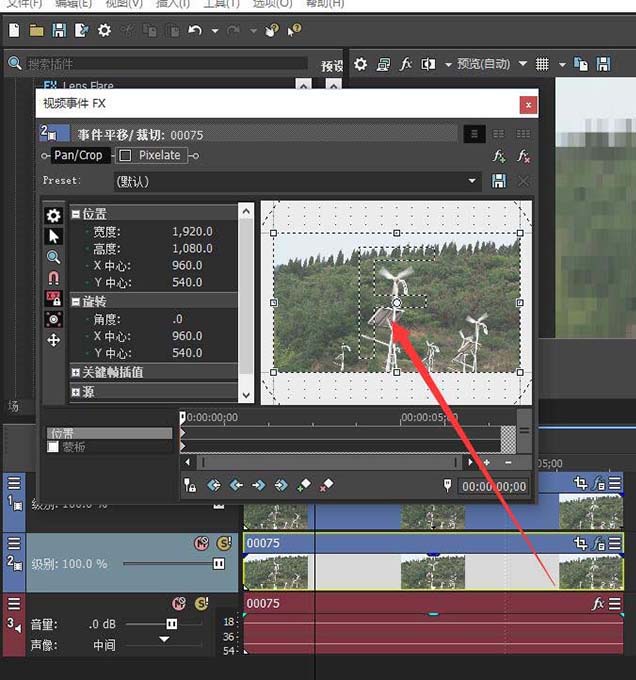Select the normal edit arrow tool
Screen dimensions: 636x680
pyautogui.click(x=54, y=236)
